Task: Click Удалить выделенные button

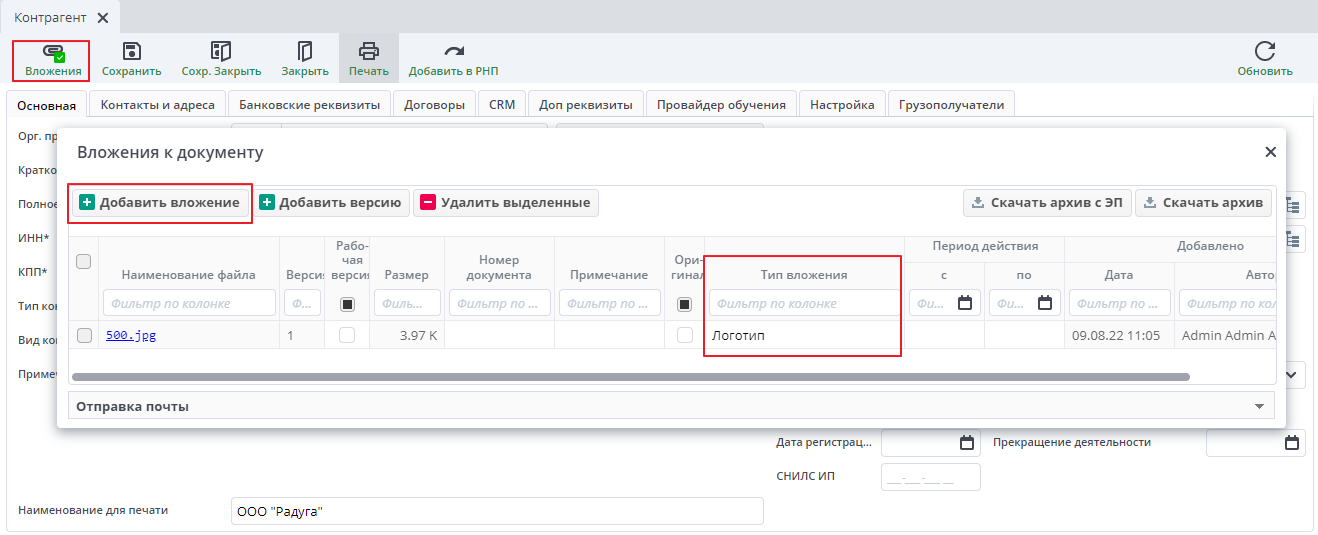Action: point(506,203)
